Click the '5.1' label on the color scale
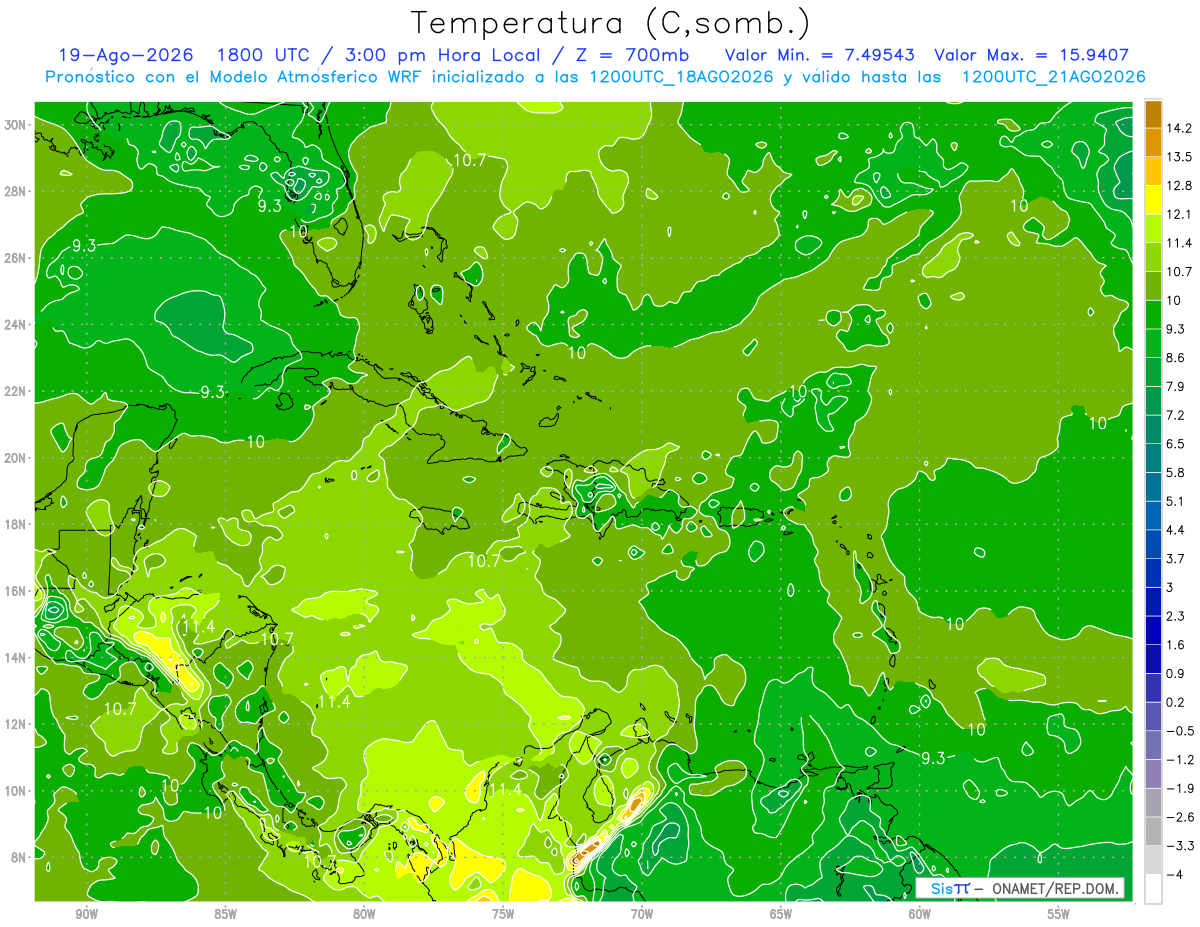Viewport: 1200px width, 927px height. click(x=1177, y=501)
